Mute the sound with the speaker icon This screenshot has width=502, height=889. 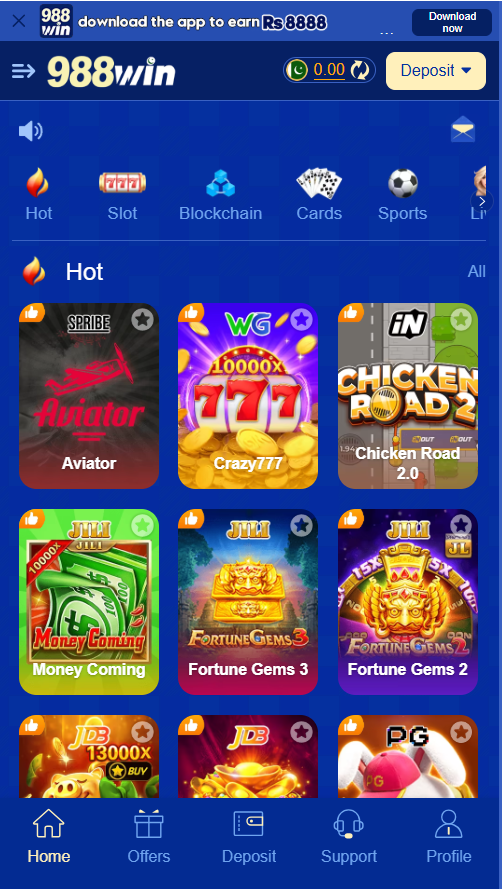tap(31, 132)
